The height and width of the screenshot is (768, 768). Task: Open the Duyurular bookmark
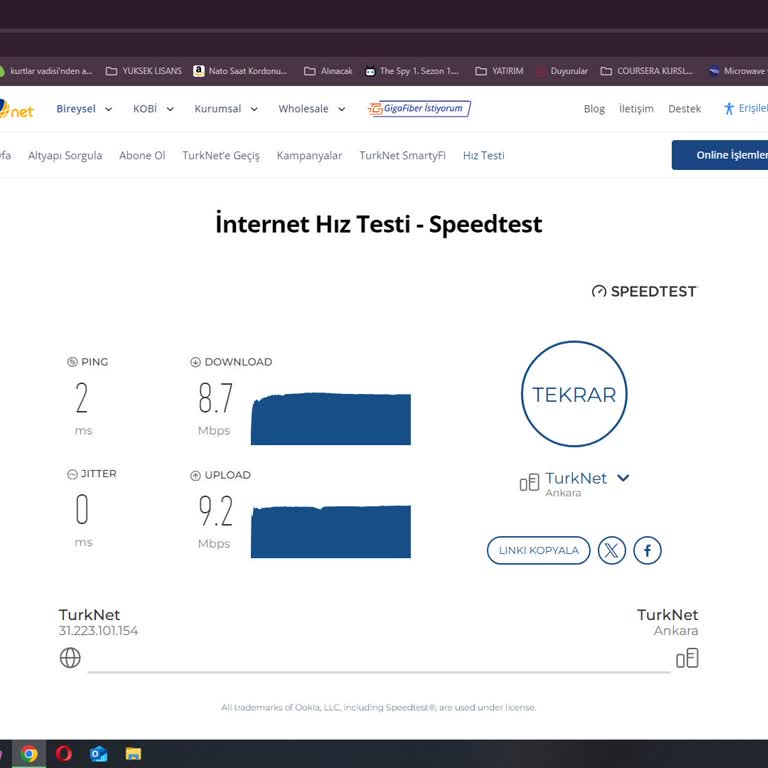561,71
